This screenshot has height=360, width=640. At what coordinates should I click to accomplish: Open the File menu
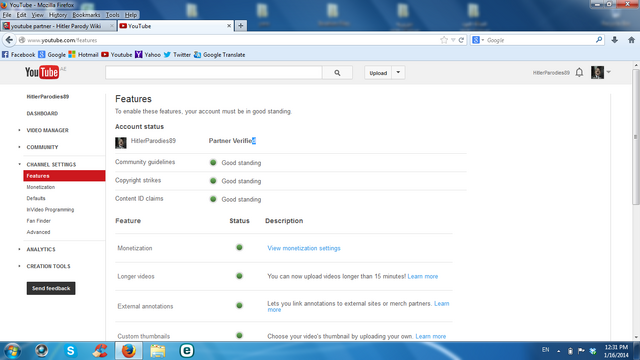coord(7,15)
